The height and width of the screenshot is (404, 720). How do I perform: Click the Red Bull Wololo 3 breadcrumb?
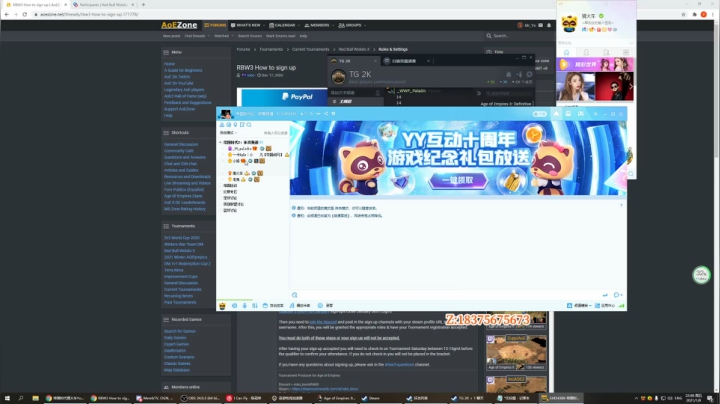point(354,49)
